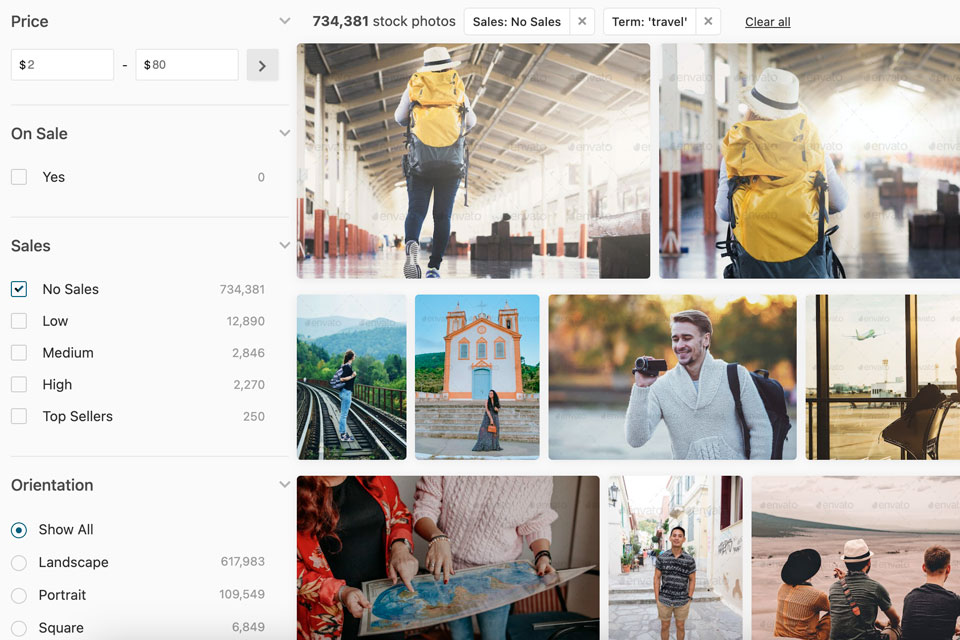
Task: Check the 'Low' sales checkbox
Action: [x=19, y=321]
